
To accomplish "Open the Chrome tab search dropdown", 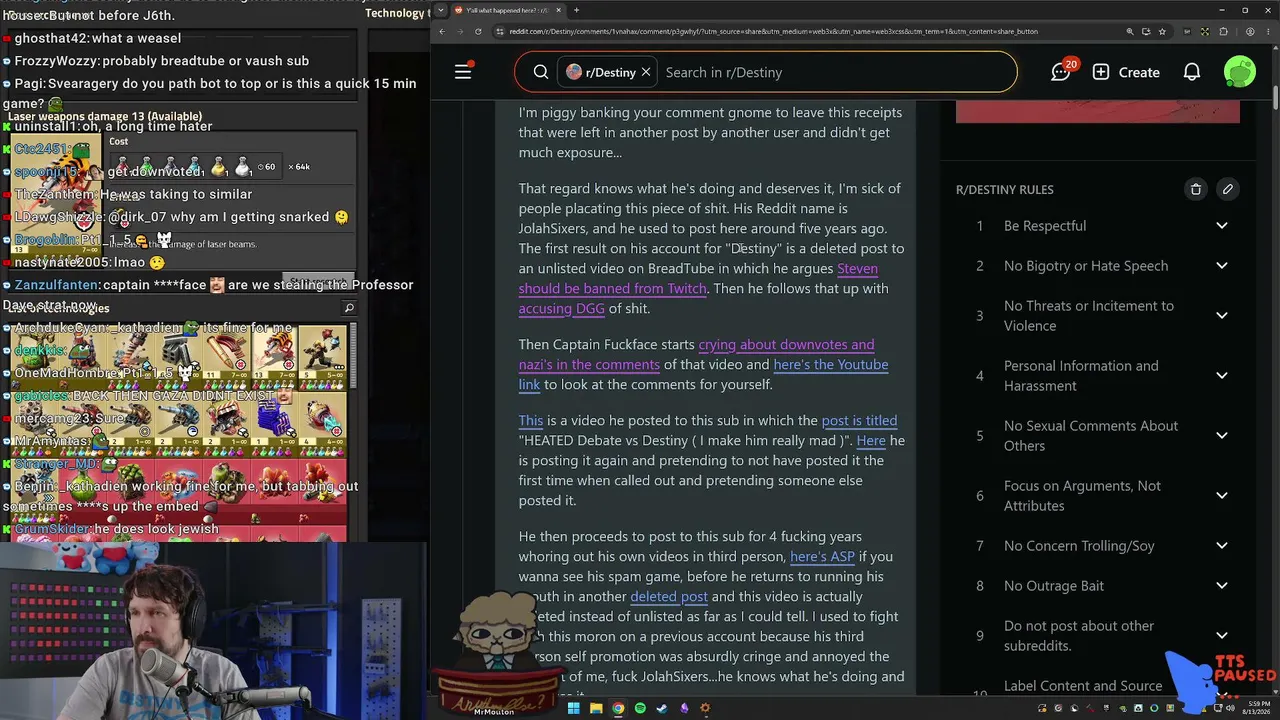I will tap(441, 10).
